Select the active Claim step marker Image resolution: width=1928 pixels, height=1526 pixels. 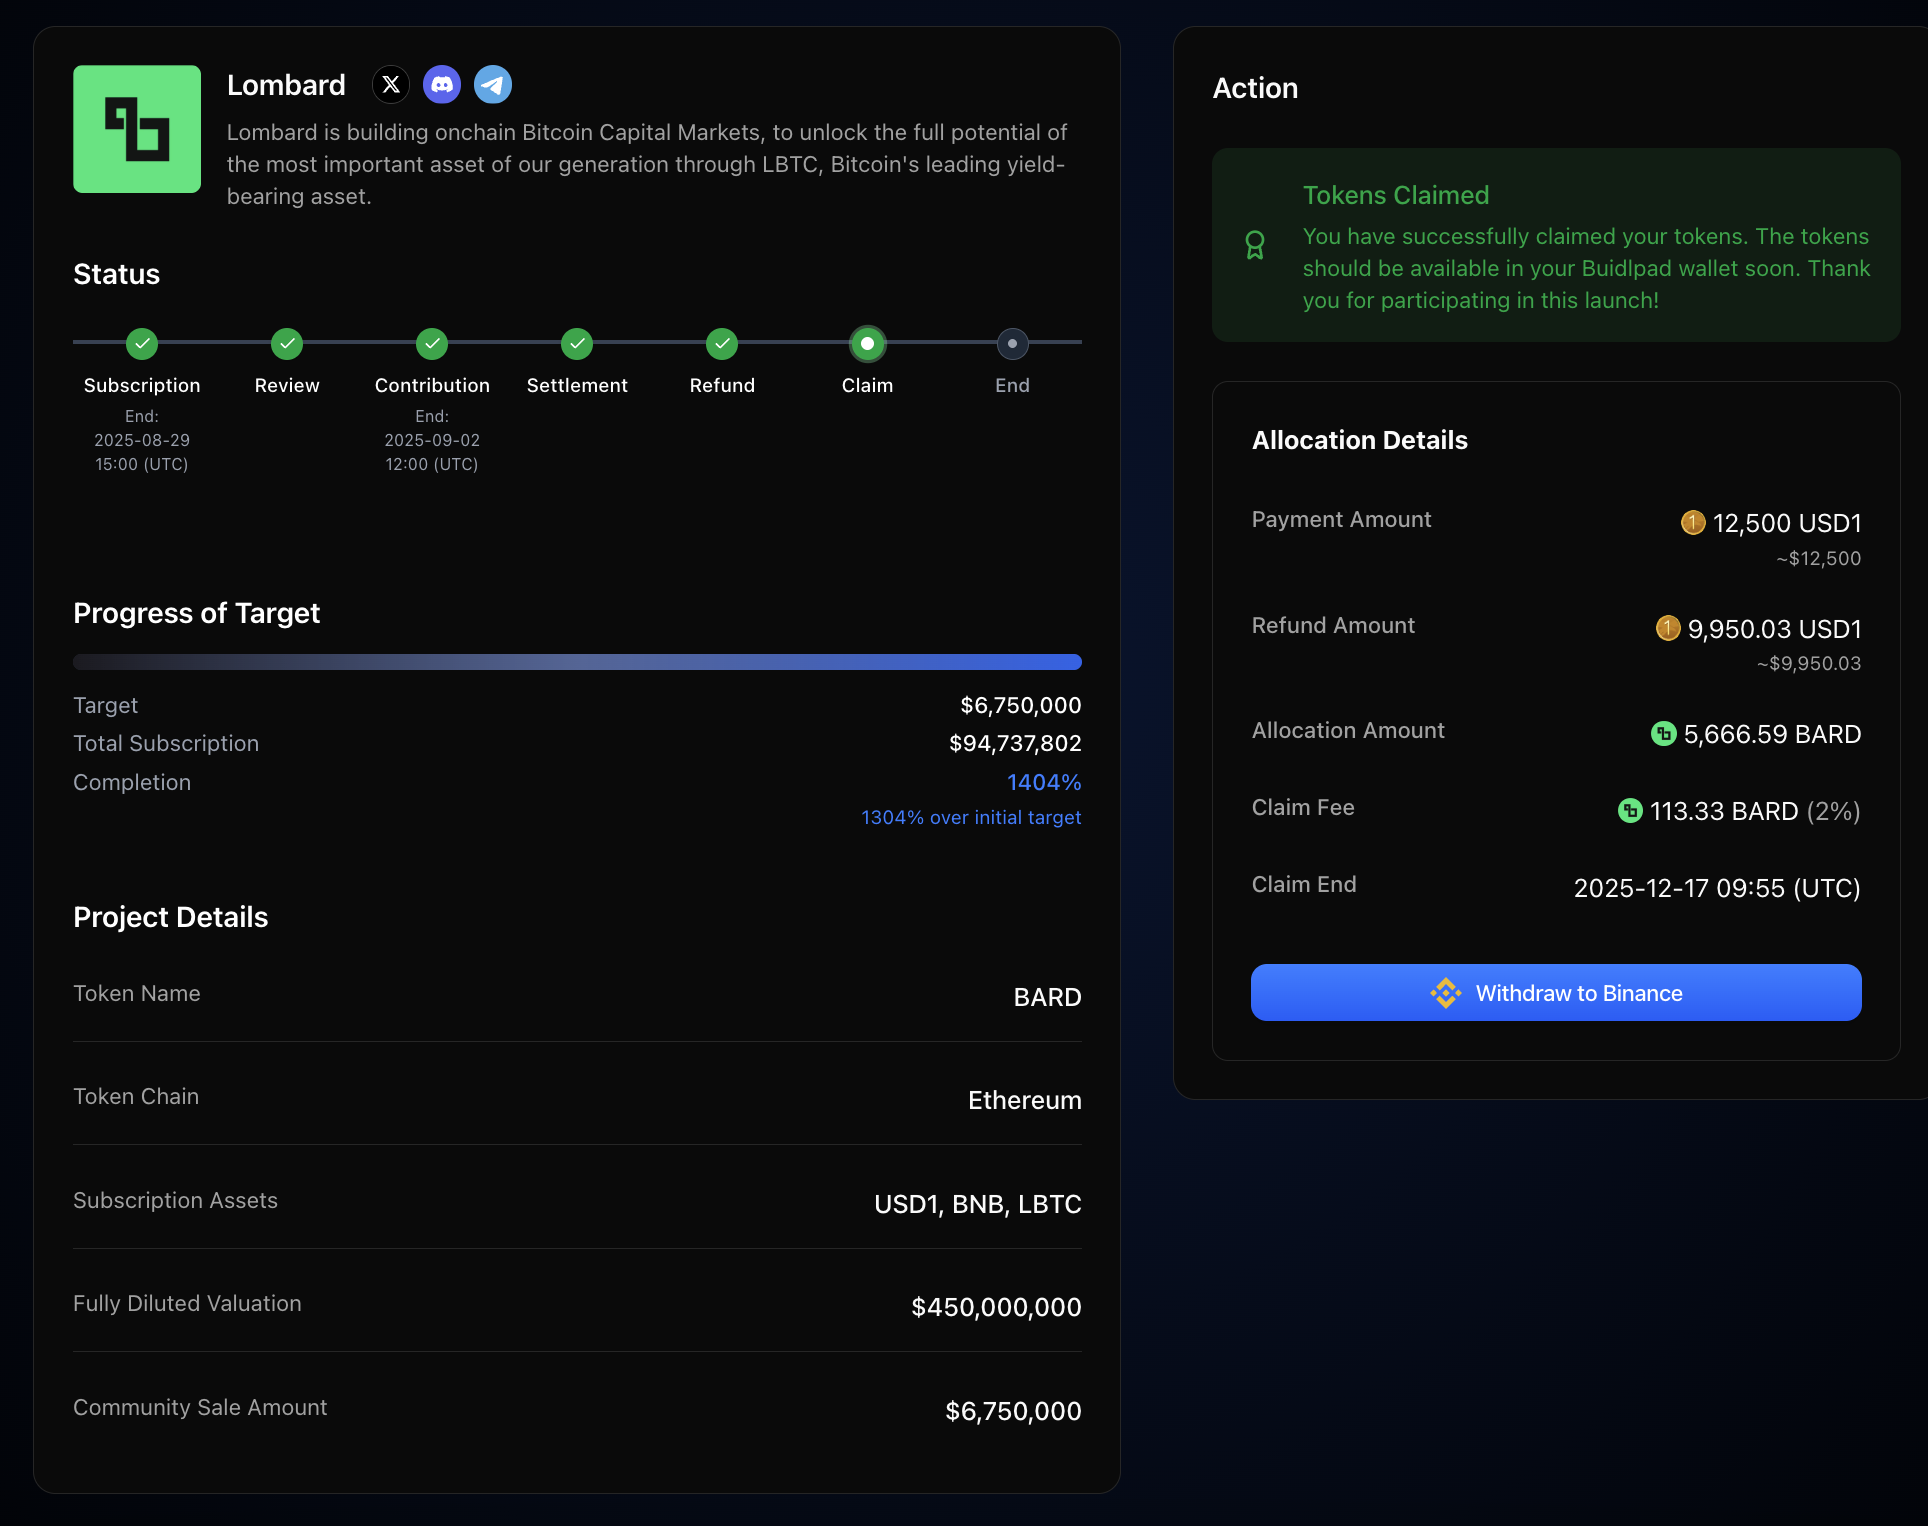click(x=867, y=344)
